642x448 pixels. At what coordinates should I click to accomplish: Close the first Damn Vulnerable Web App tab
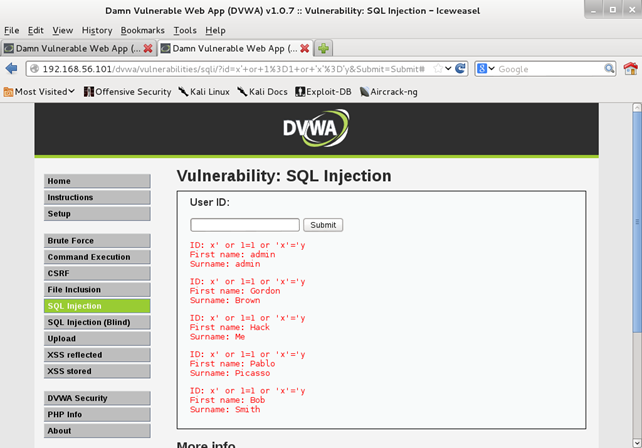click(x=148, y=48)
